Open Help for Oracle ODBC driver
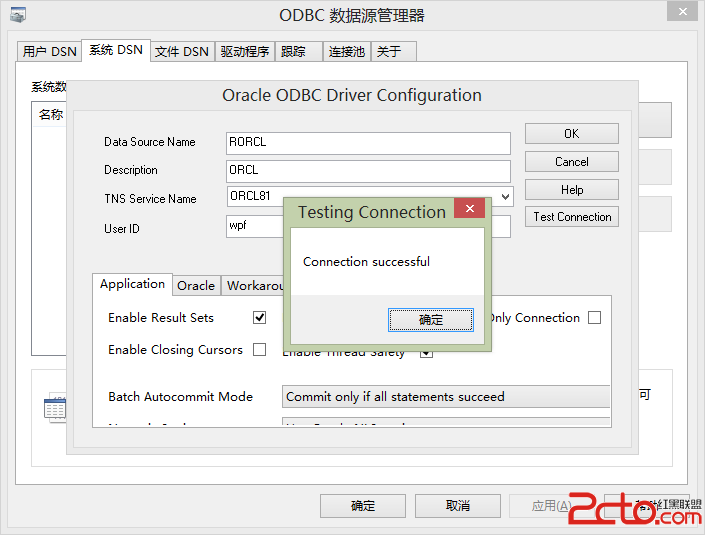Image resolution: width=705 pixels, height=535 pixels. click(571, 190)
